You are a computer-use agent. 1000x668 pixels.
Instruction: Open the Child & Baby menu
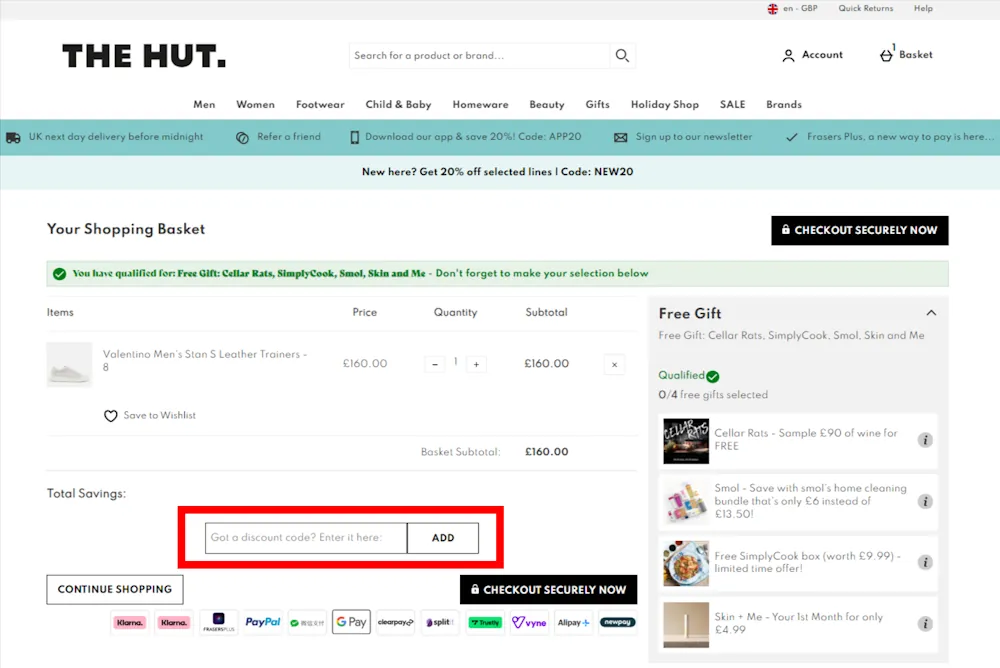click(x=398, y=105)
